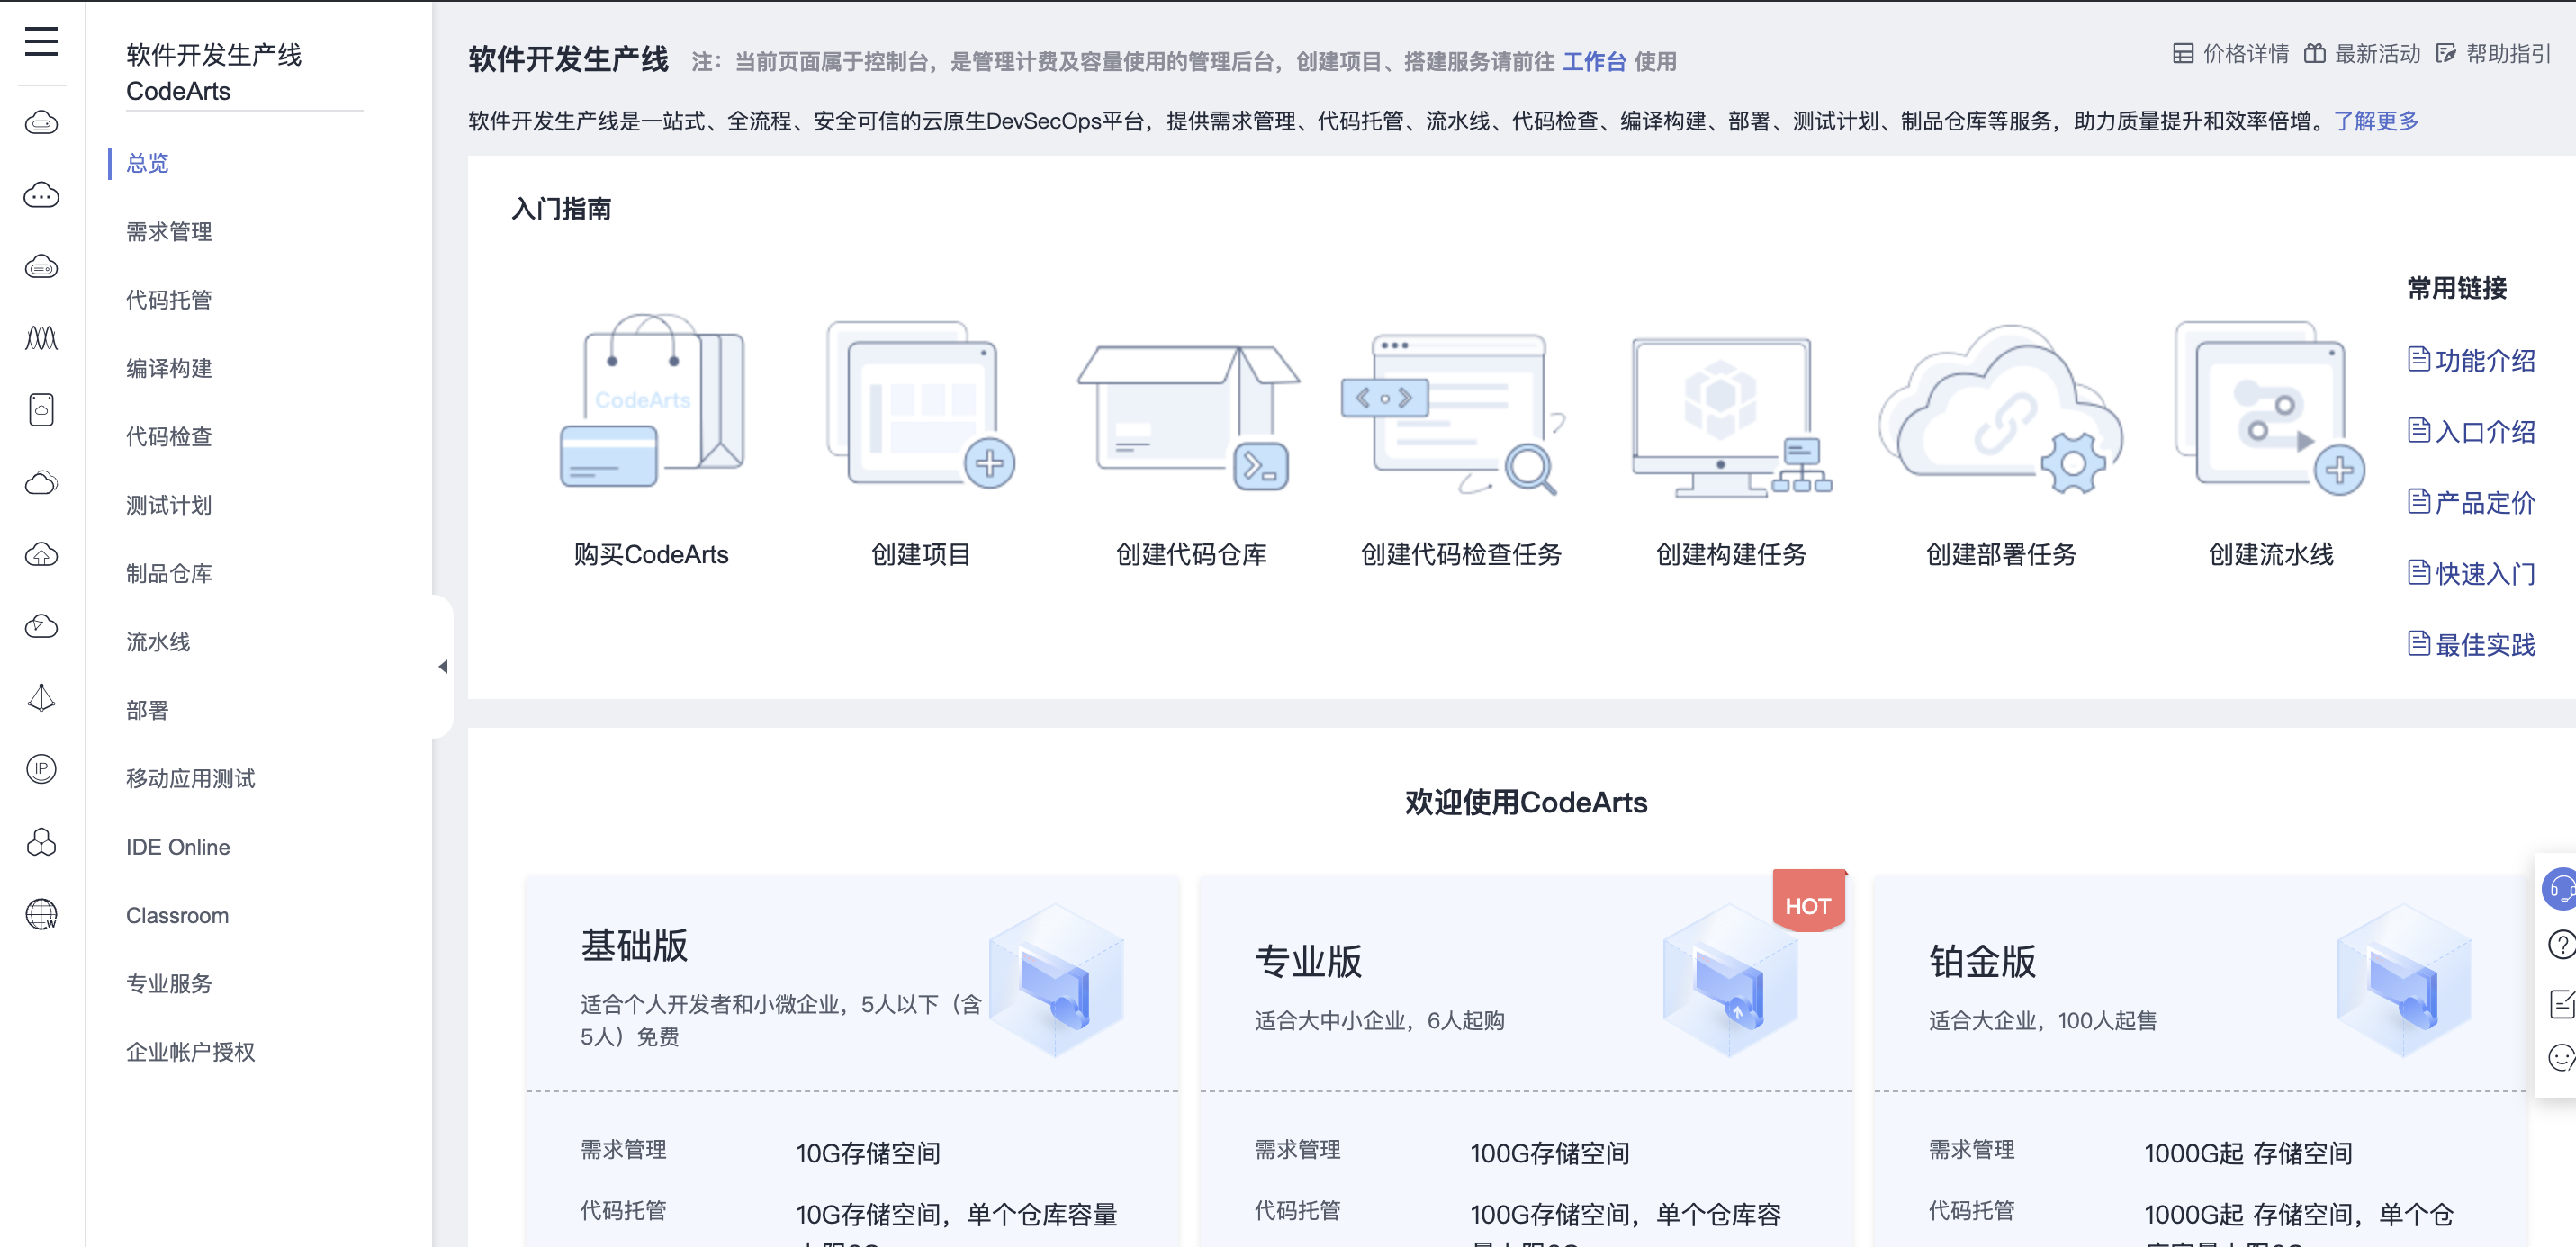2576x1247 pixels.
Task: Select 流水线 in the side menu
Action: 158,642
